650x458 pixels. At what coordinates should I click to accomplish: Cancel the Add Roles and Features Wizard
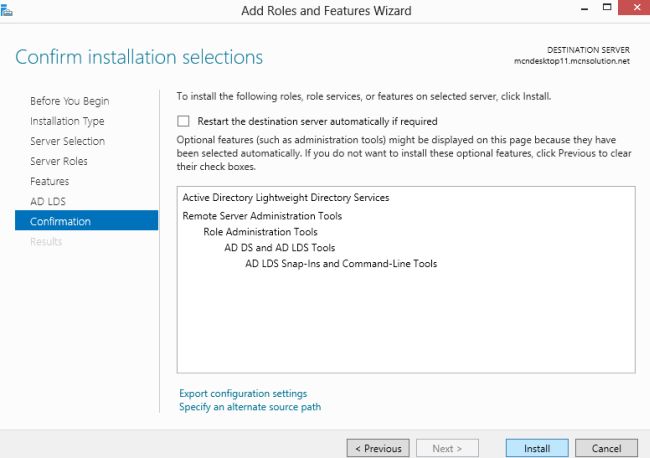[607, 448]
